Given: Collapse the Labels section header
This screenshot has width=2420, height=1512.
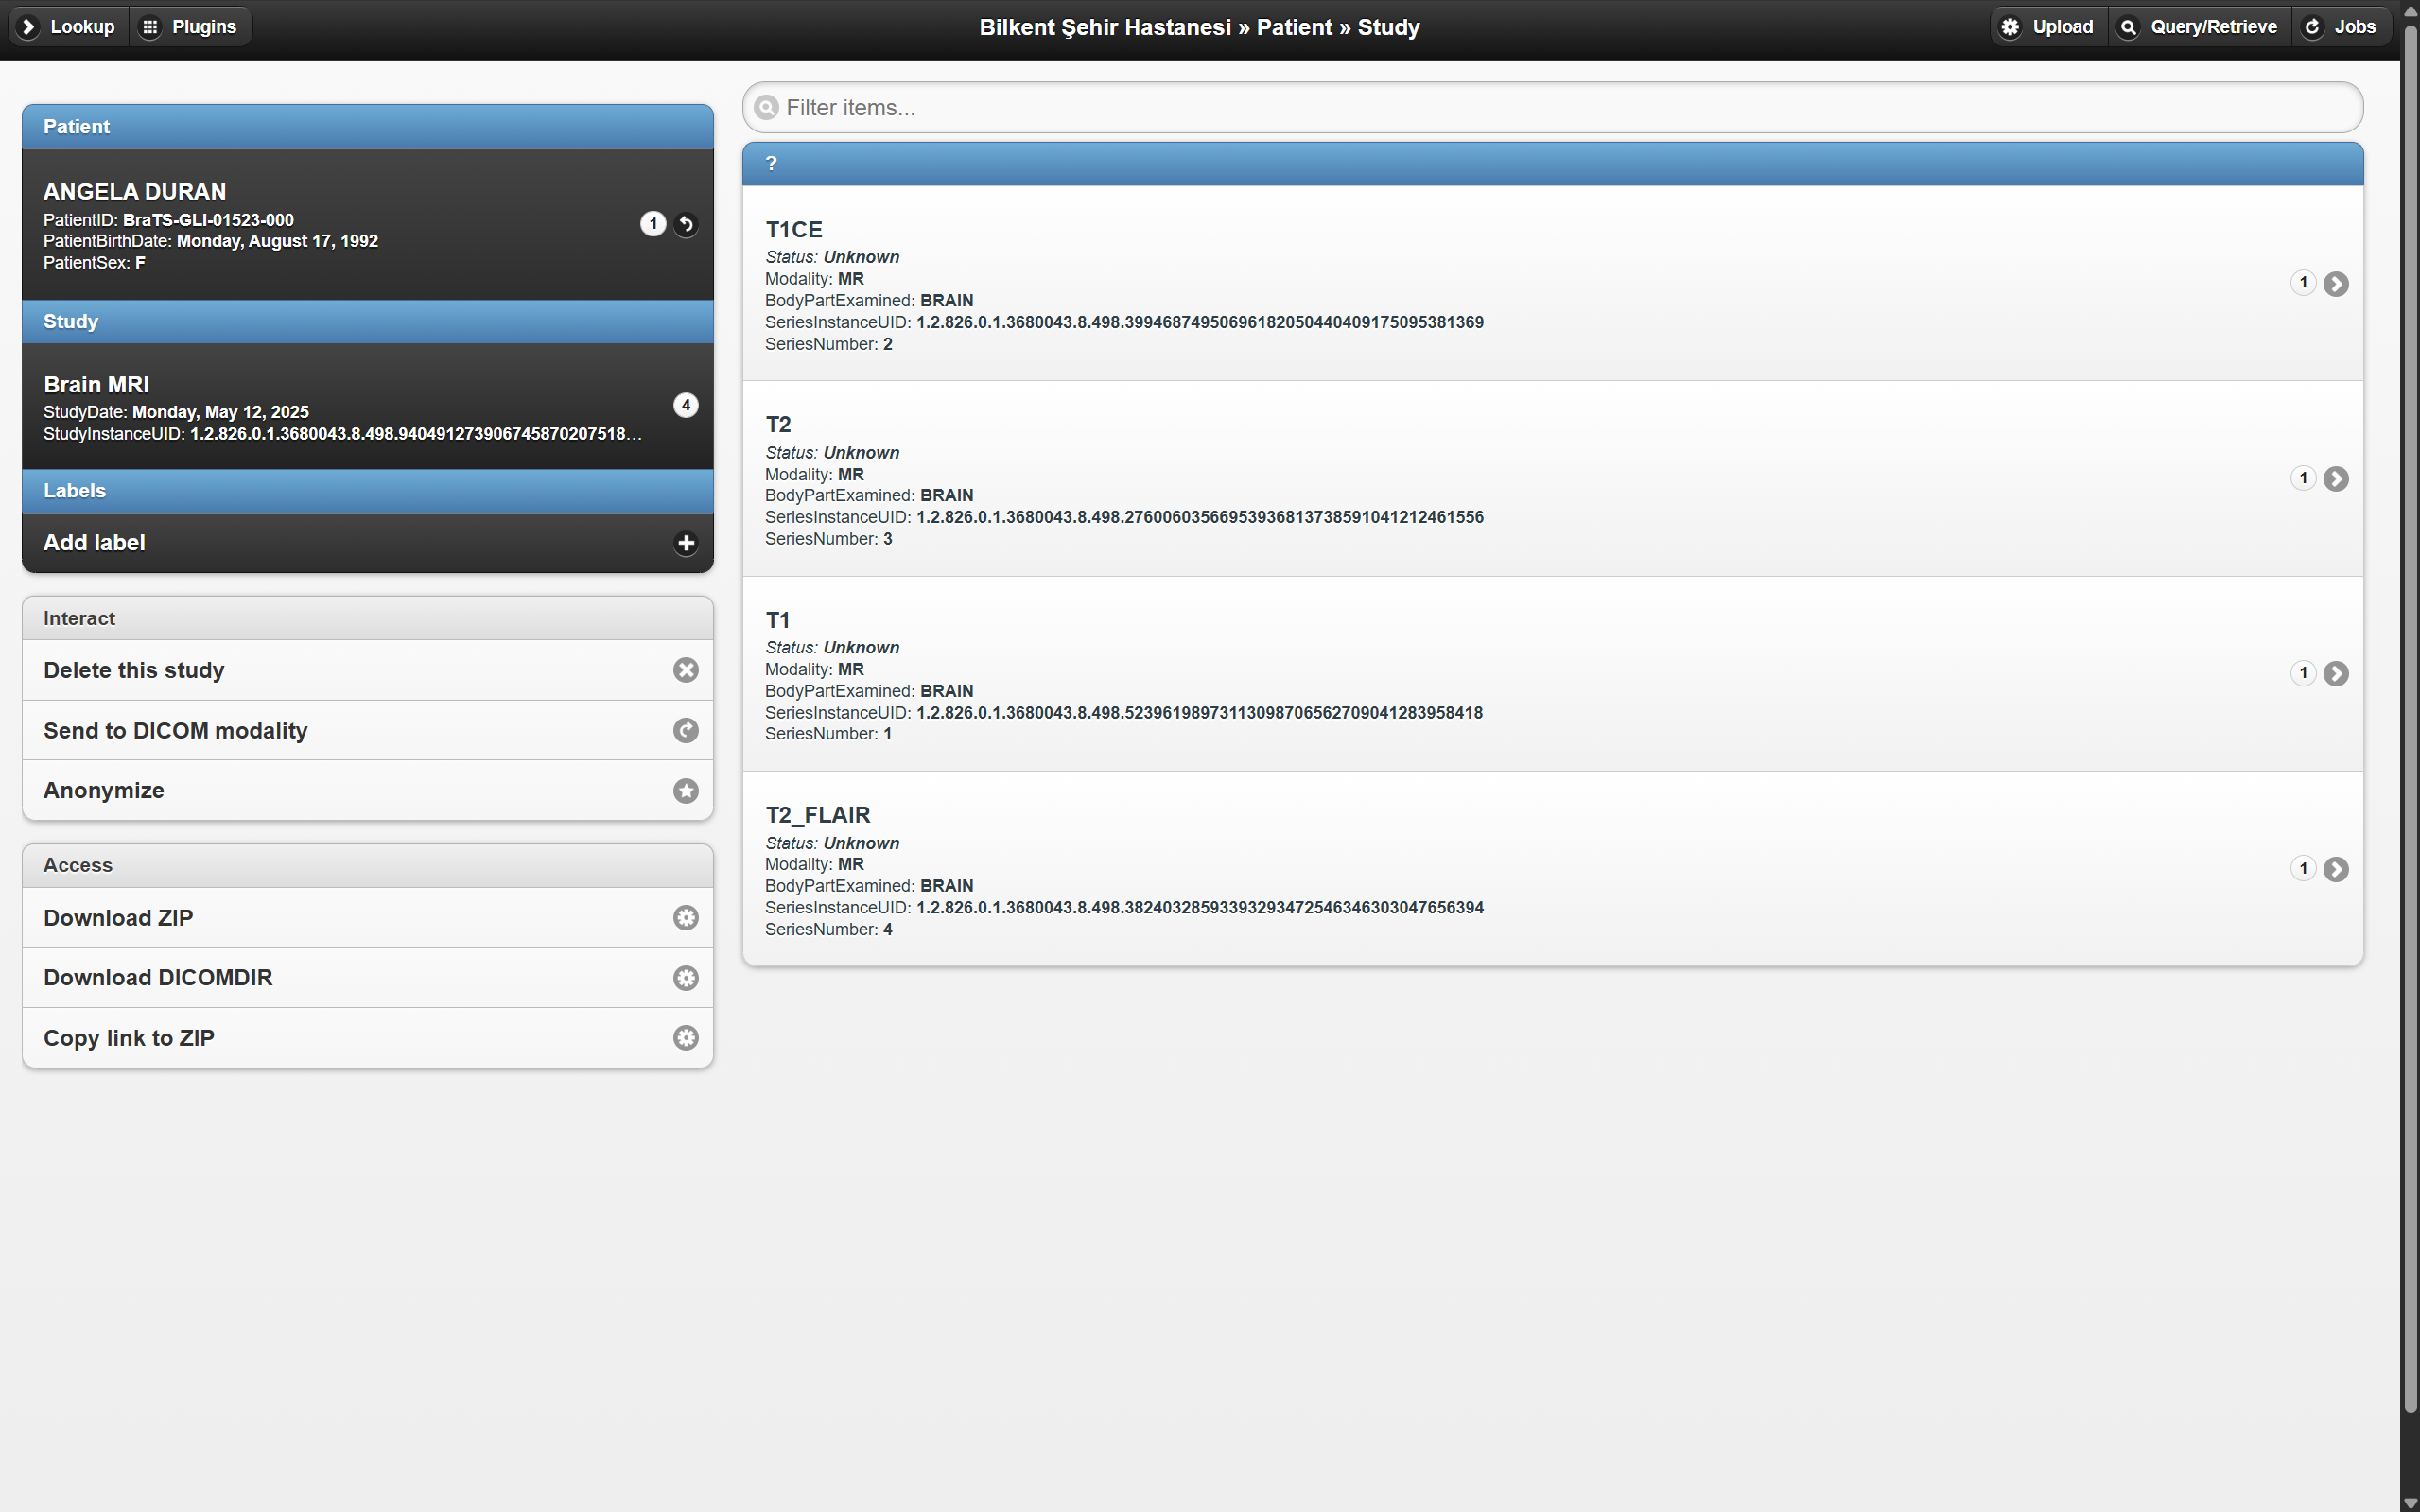Looking at the screenshot, I should [367, 490].
